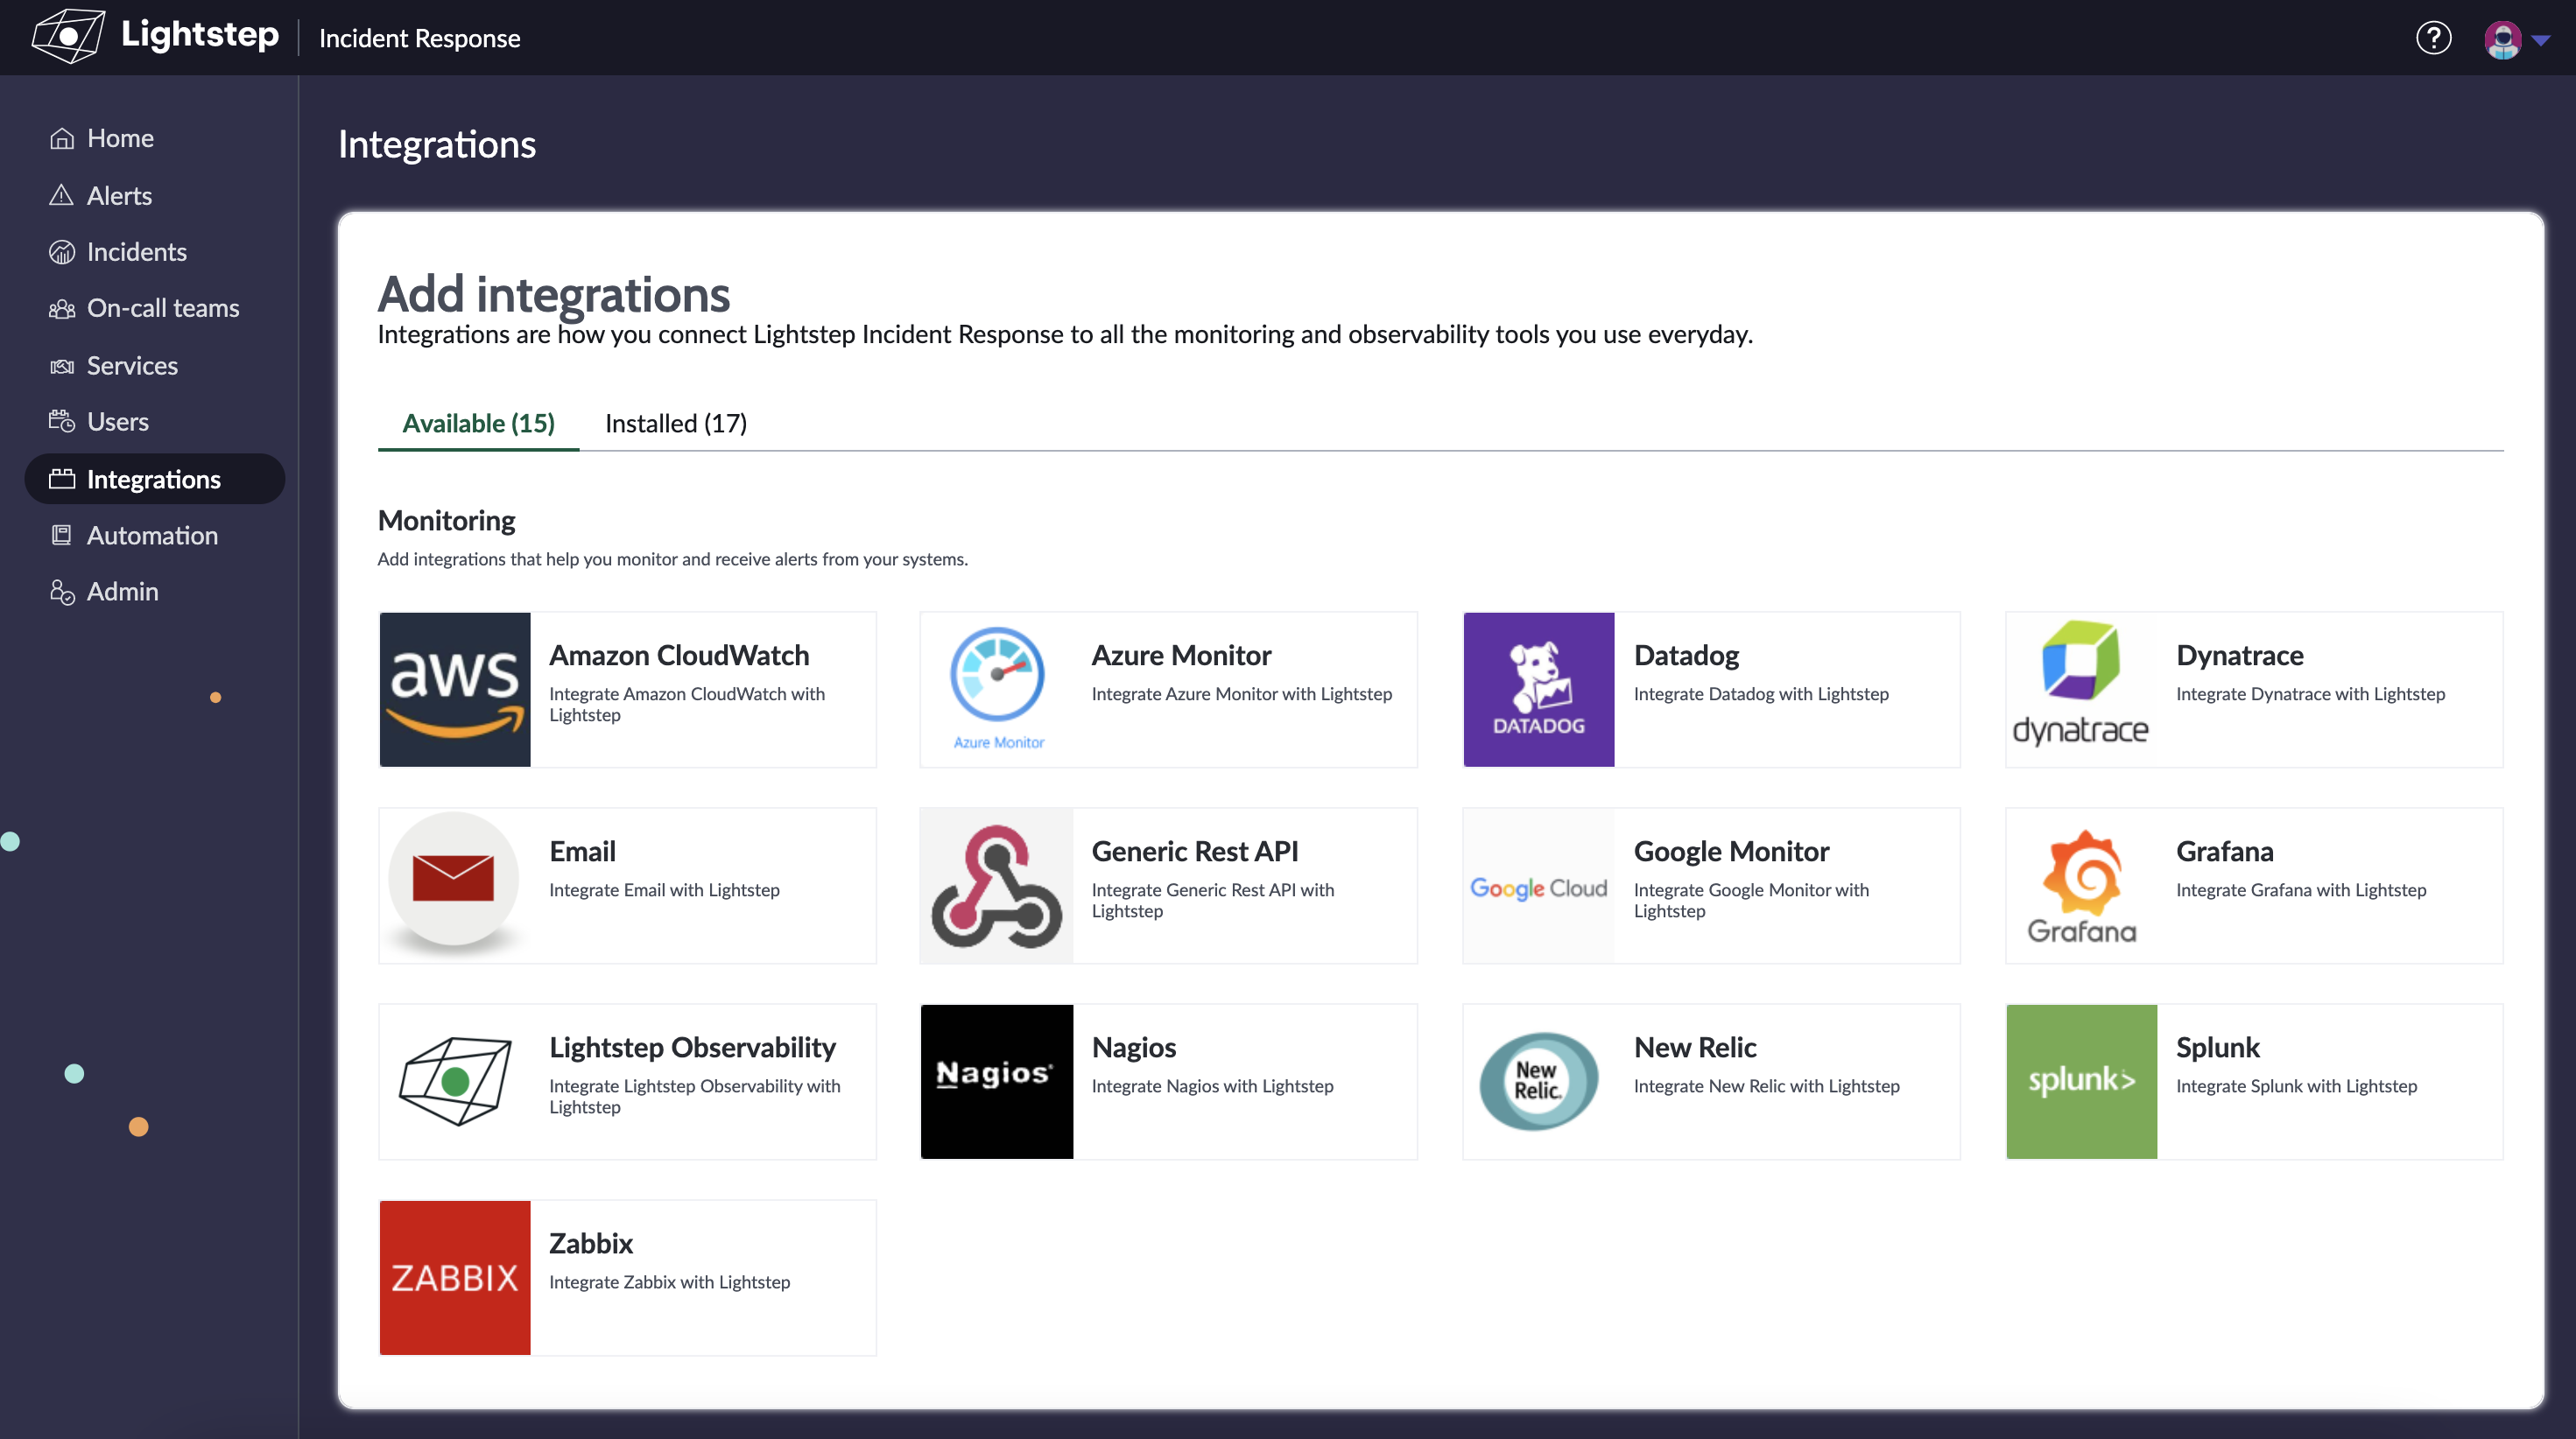
Task: Open the Amazon CloudWatch integration title
Action: point(679,655)
